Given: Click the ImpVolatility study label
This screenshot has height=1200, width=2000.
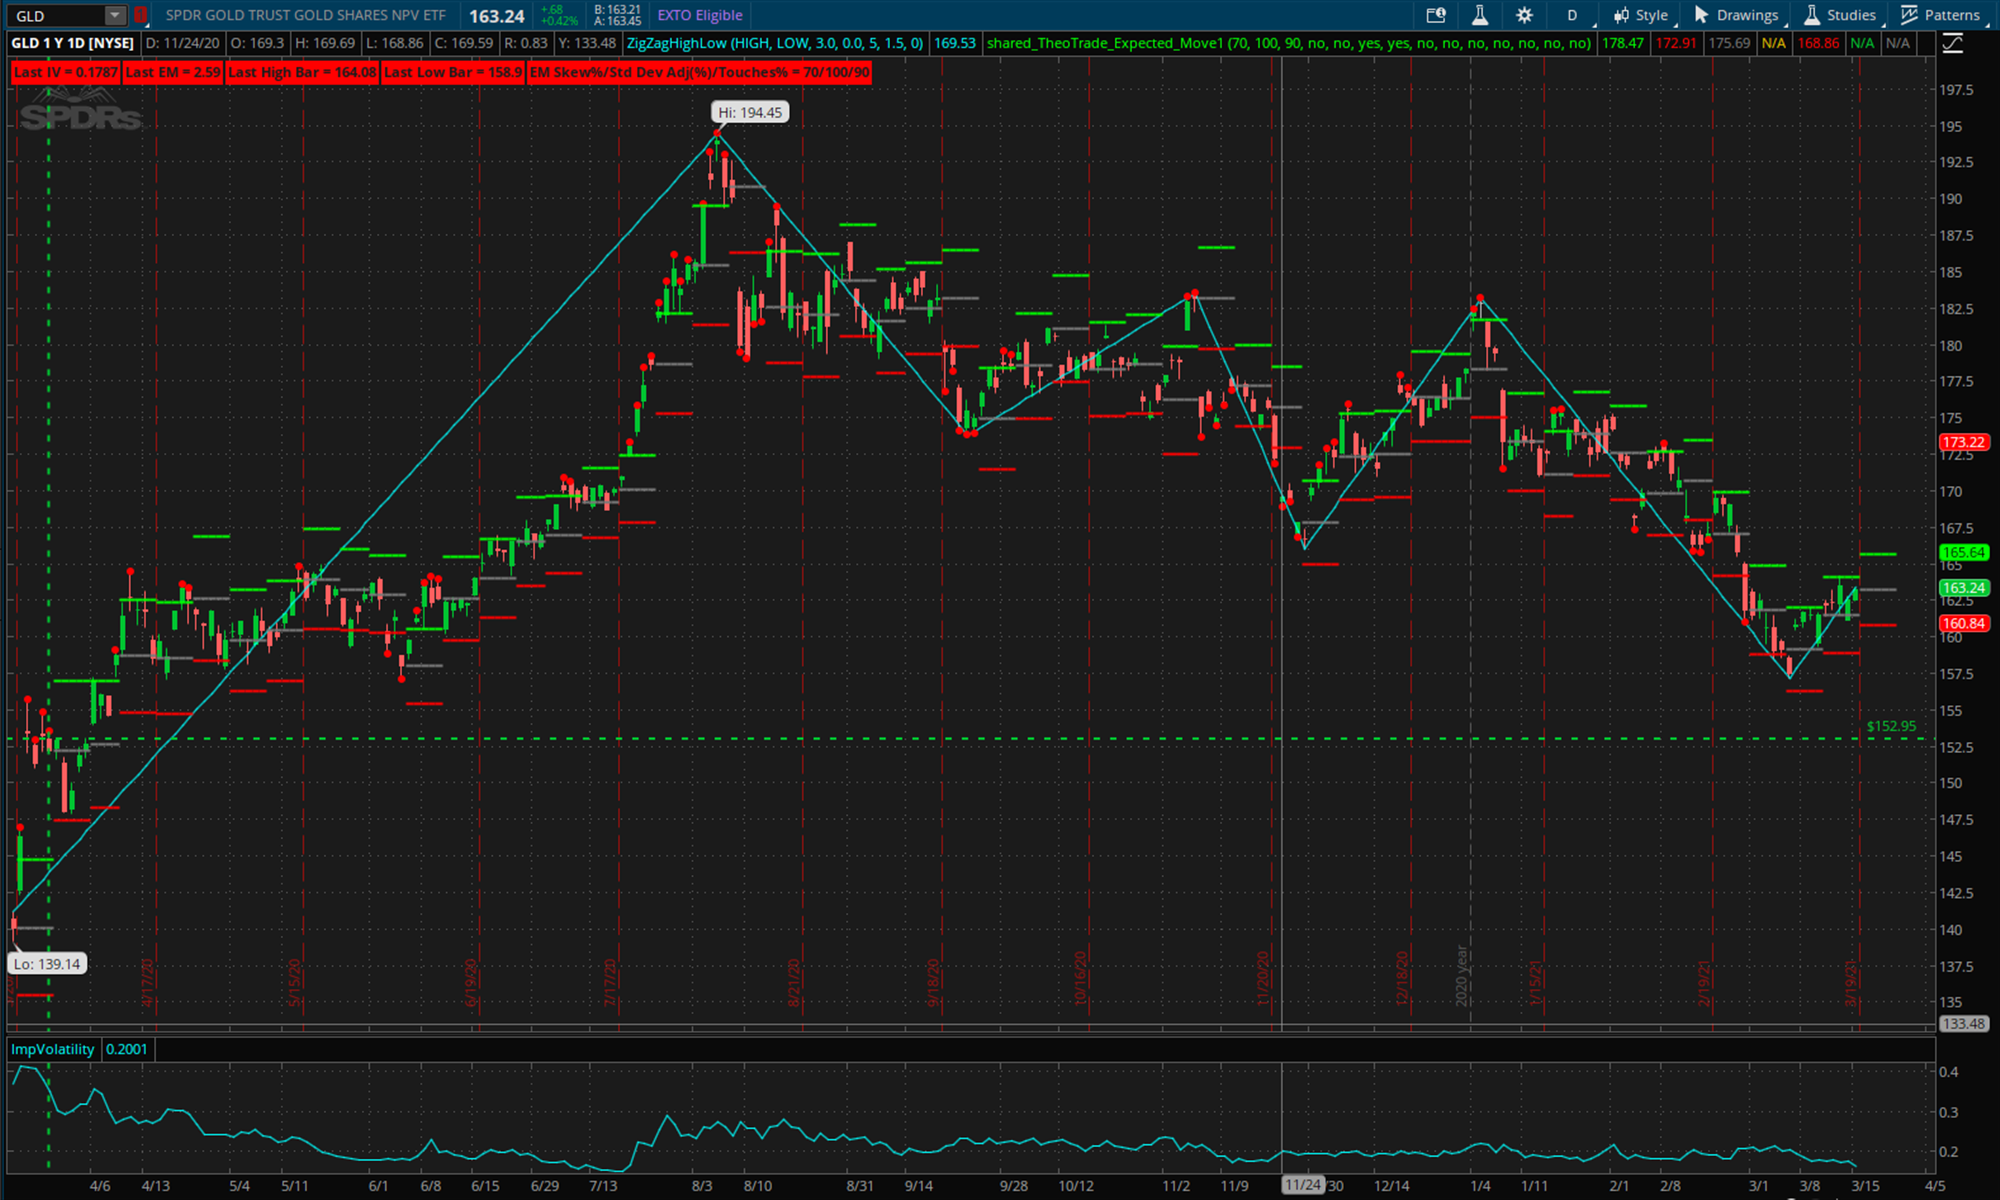Looking at the screenshot, I should (52, 1049).
